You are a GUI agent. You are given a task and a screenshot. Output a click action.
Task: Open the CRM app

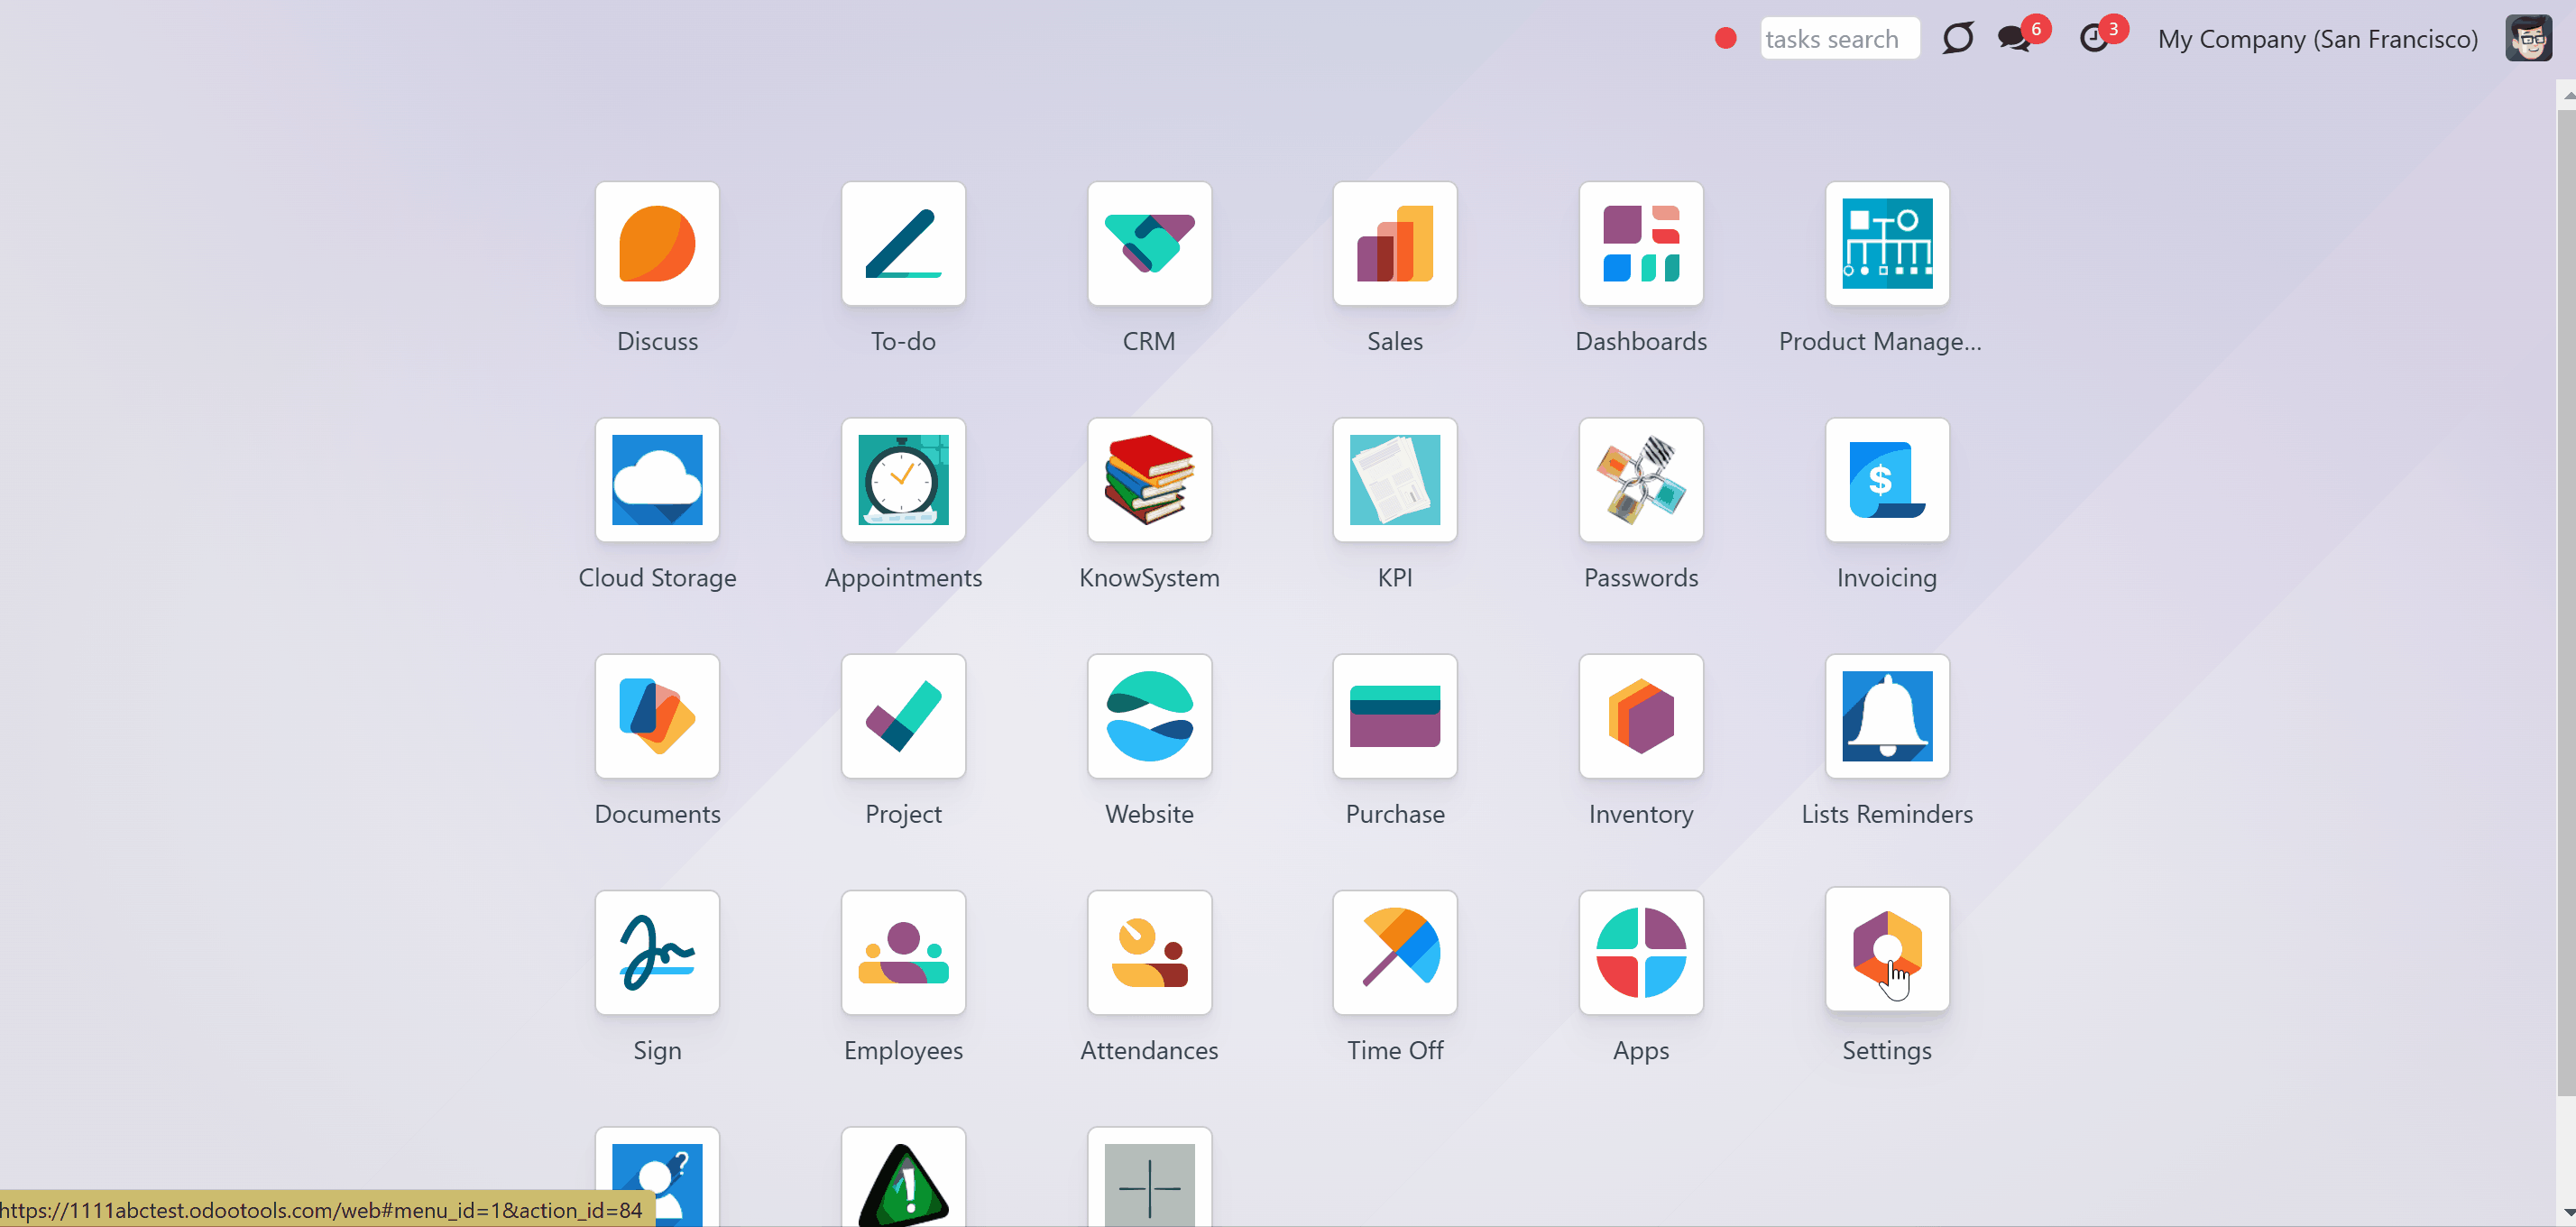1149,244
